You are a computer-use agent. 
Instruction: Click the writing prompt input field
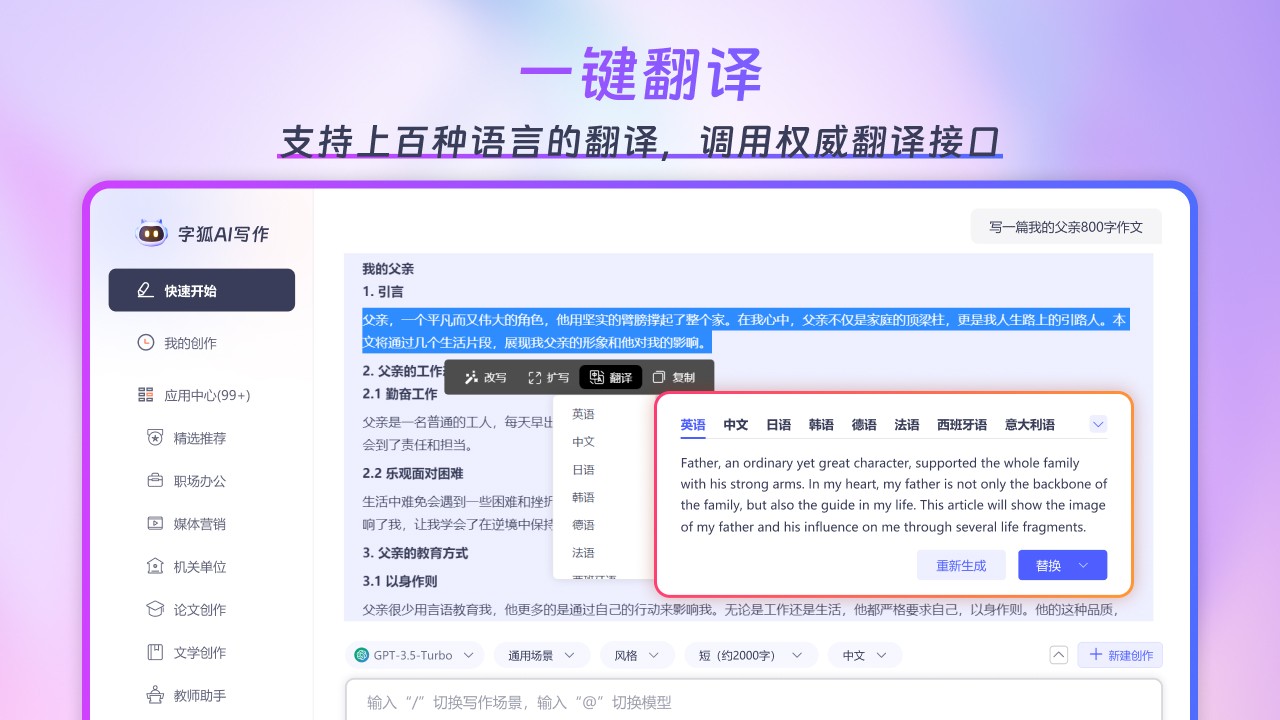tap(752, 702)
